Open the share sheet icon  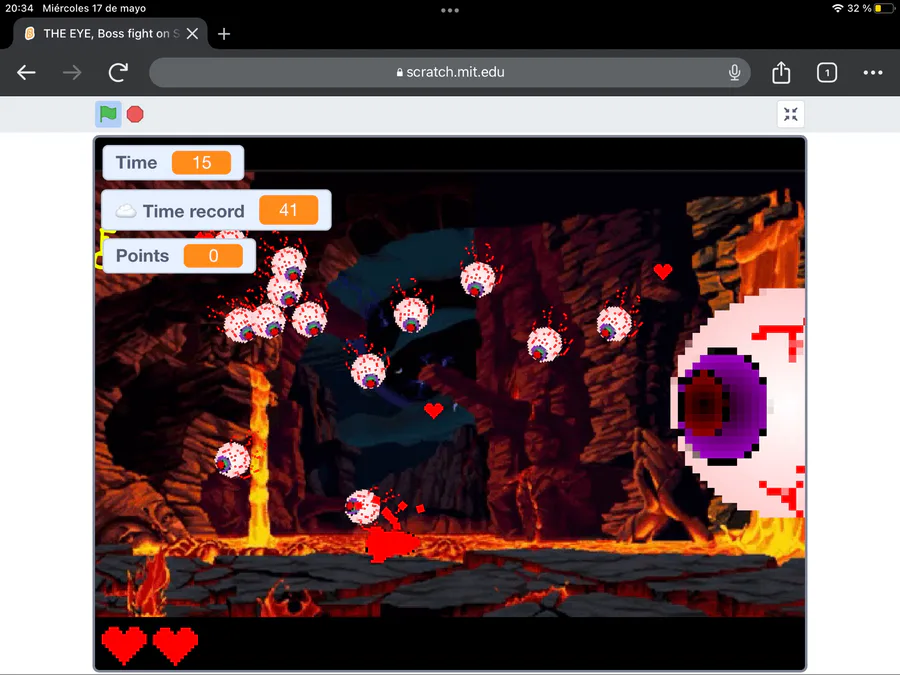pos(781,72)
